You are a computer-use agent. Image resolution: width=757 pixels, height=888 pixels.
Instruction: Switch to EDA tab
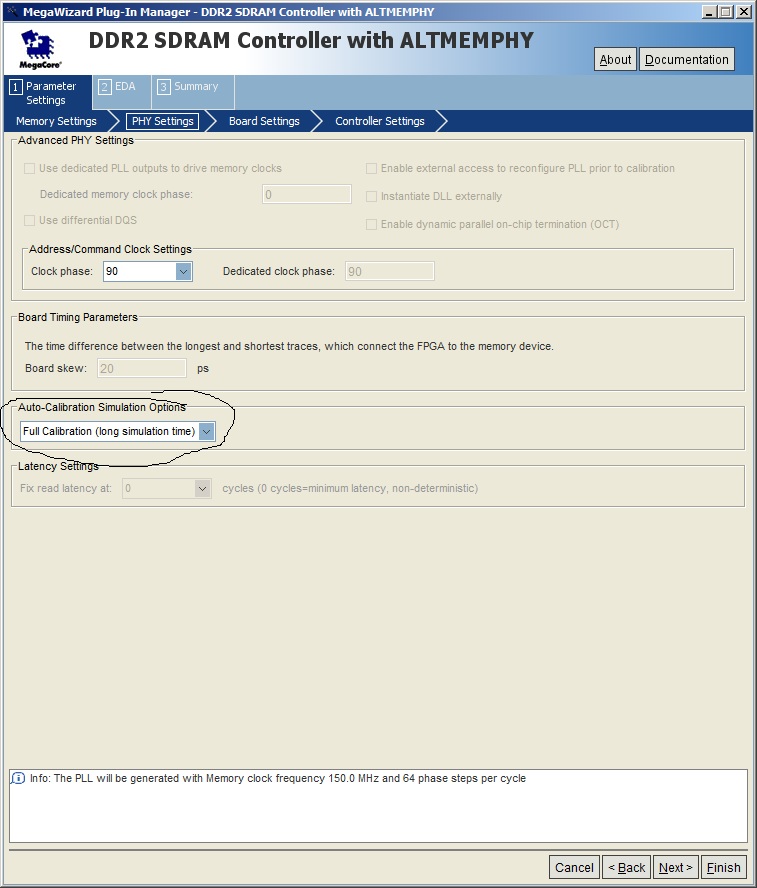coord(122,92)
